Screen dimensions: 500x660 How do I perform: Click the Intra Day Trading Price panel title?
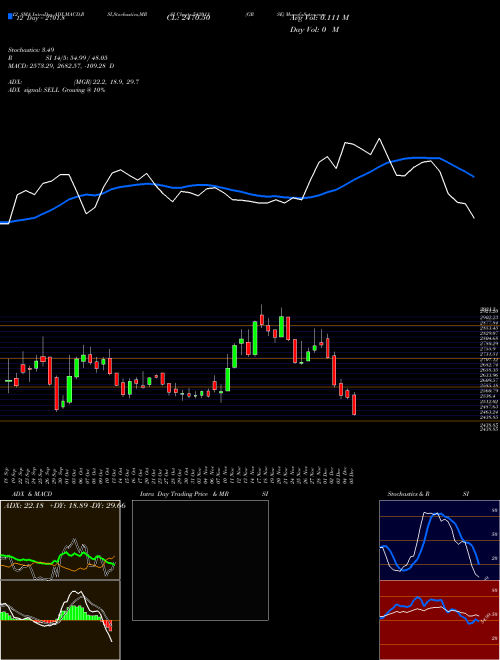pos(204,494)
